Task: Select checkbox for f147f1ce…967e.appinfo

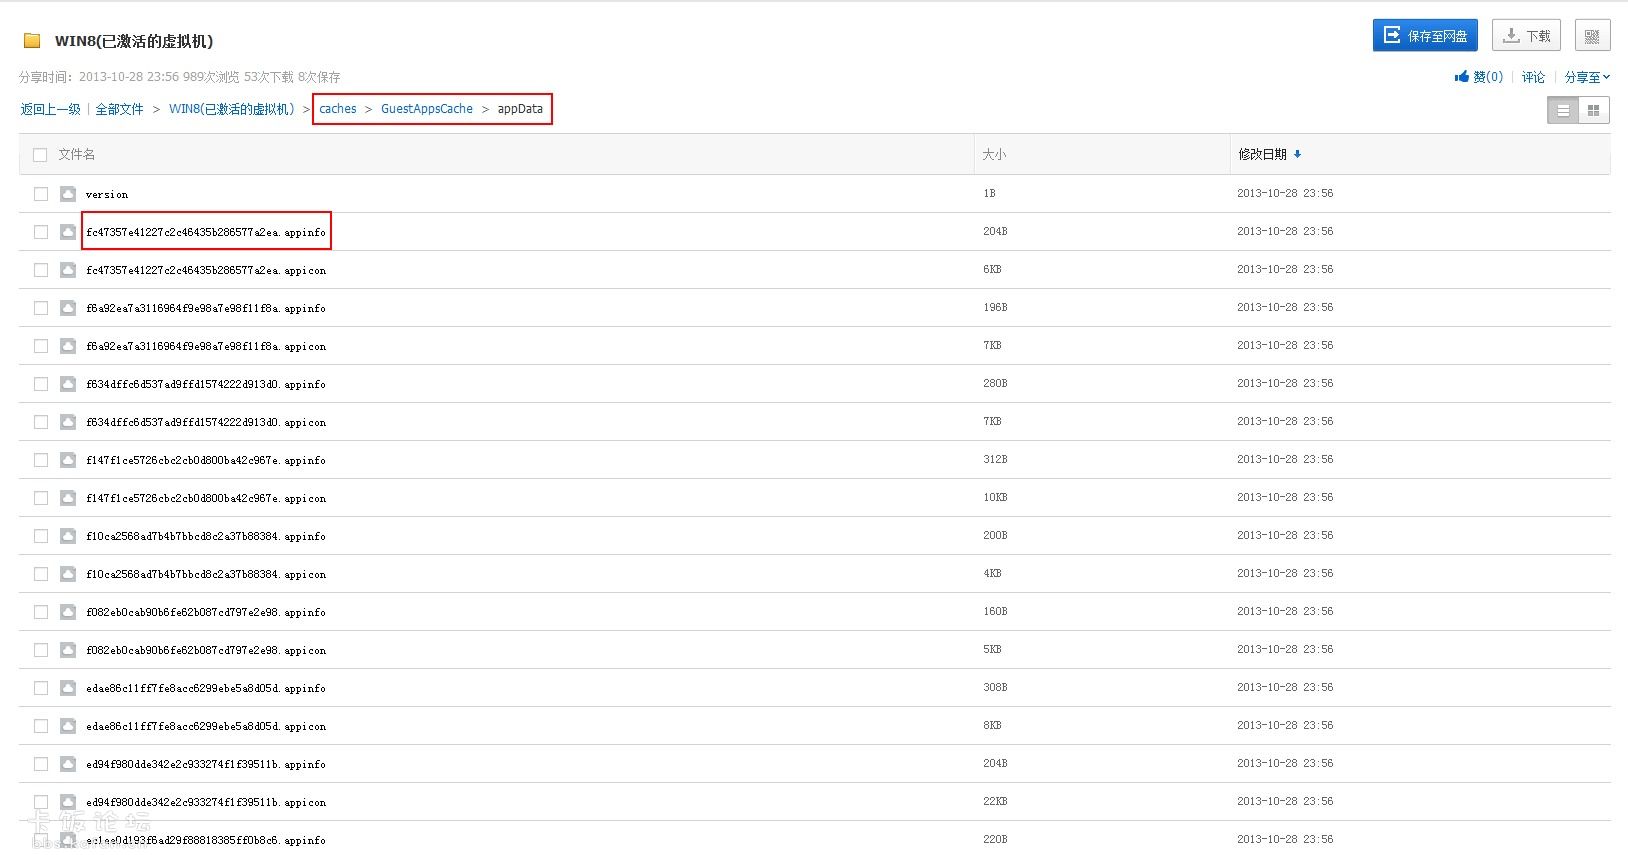Action: 41,460
